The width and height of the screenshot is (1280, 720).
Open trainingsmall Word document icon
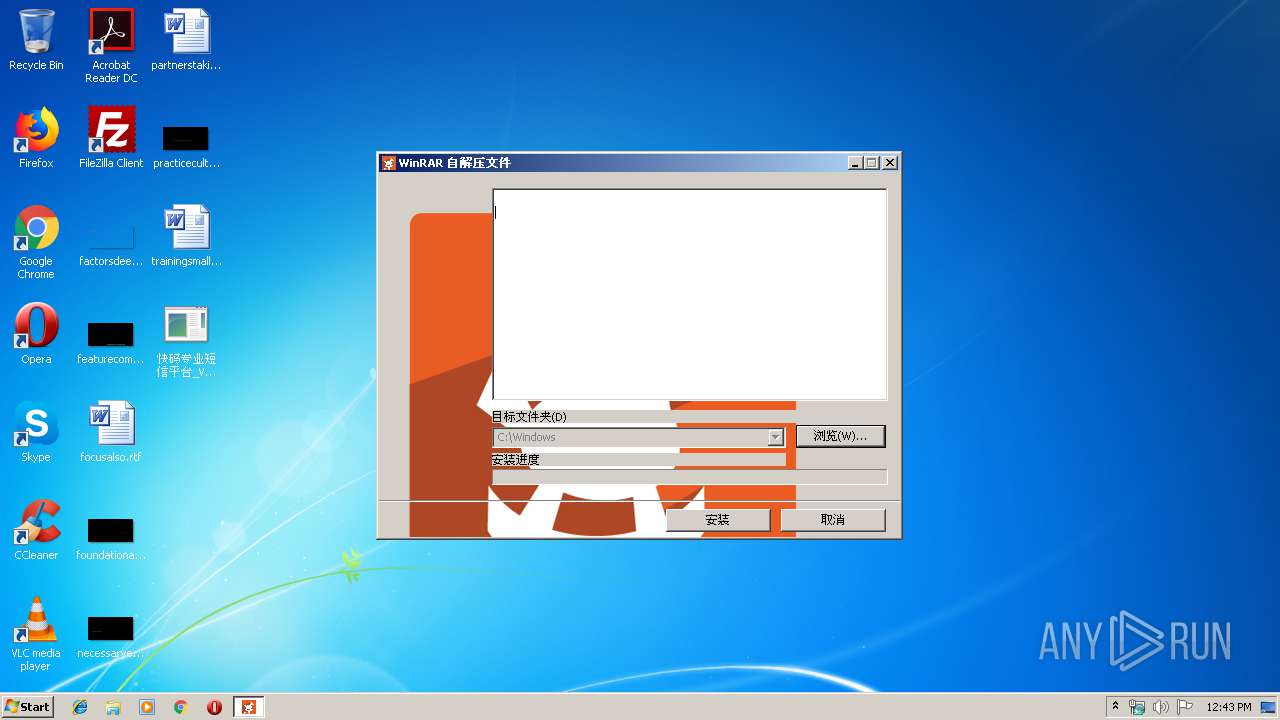(x=186, y=236)
